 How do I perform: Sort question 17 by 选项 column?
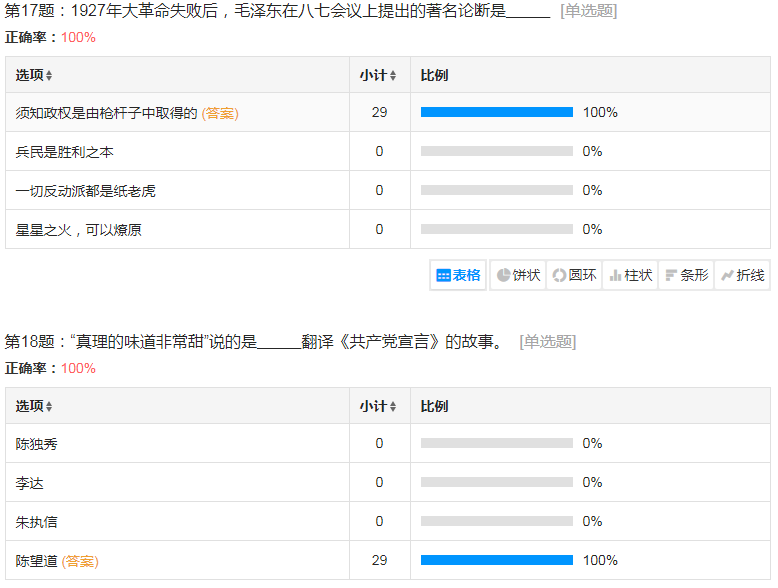pyautogui.click(x=35, y=75)
